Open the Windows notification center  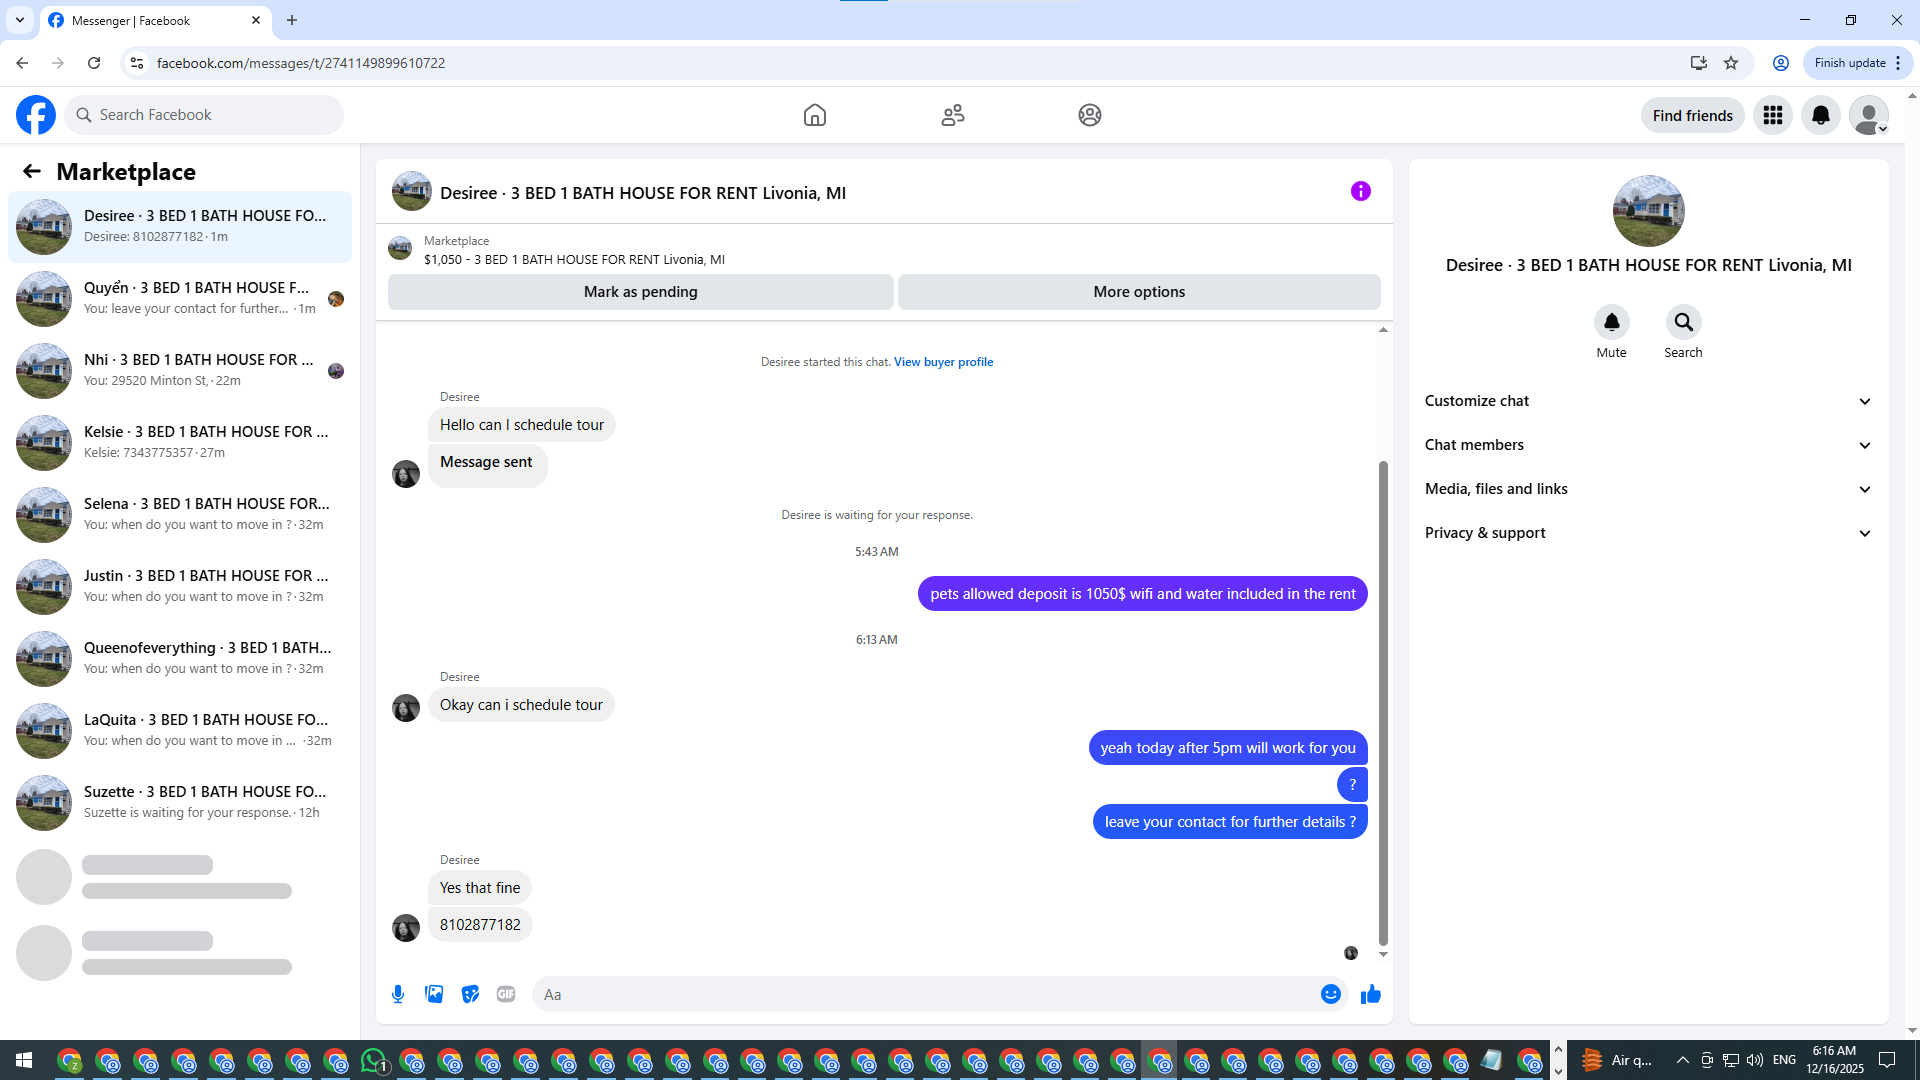click(x=1887, y=1060)
